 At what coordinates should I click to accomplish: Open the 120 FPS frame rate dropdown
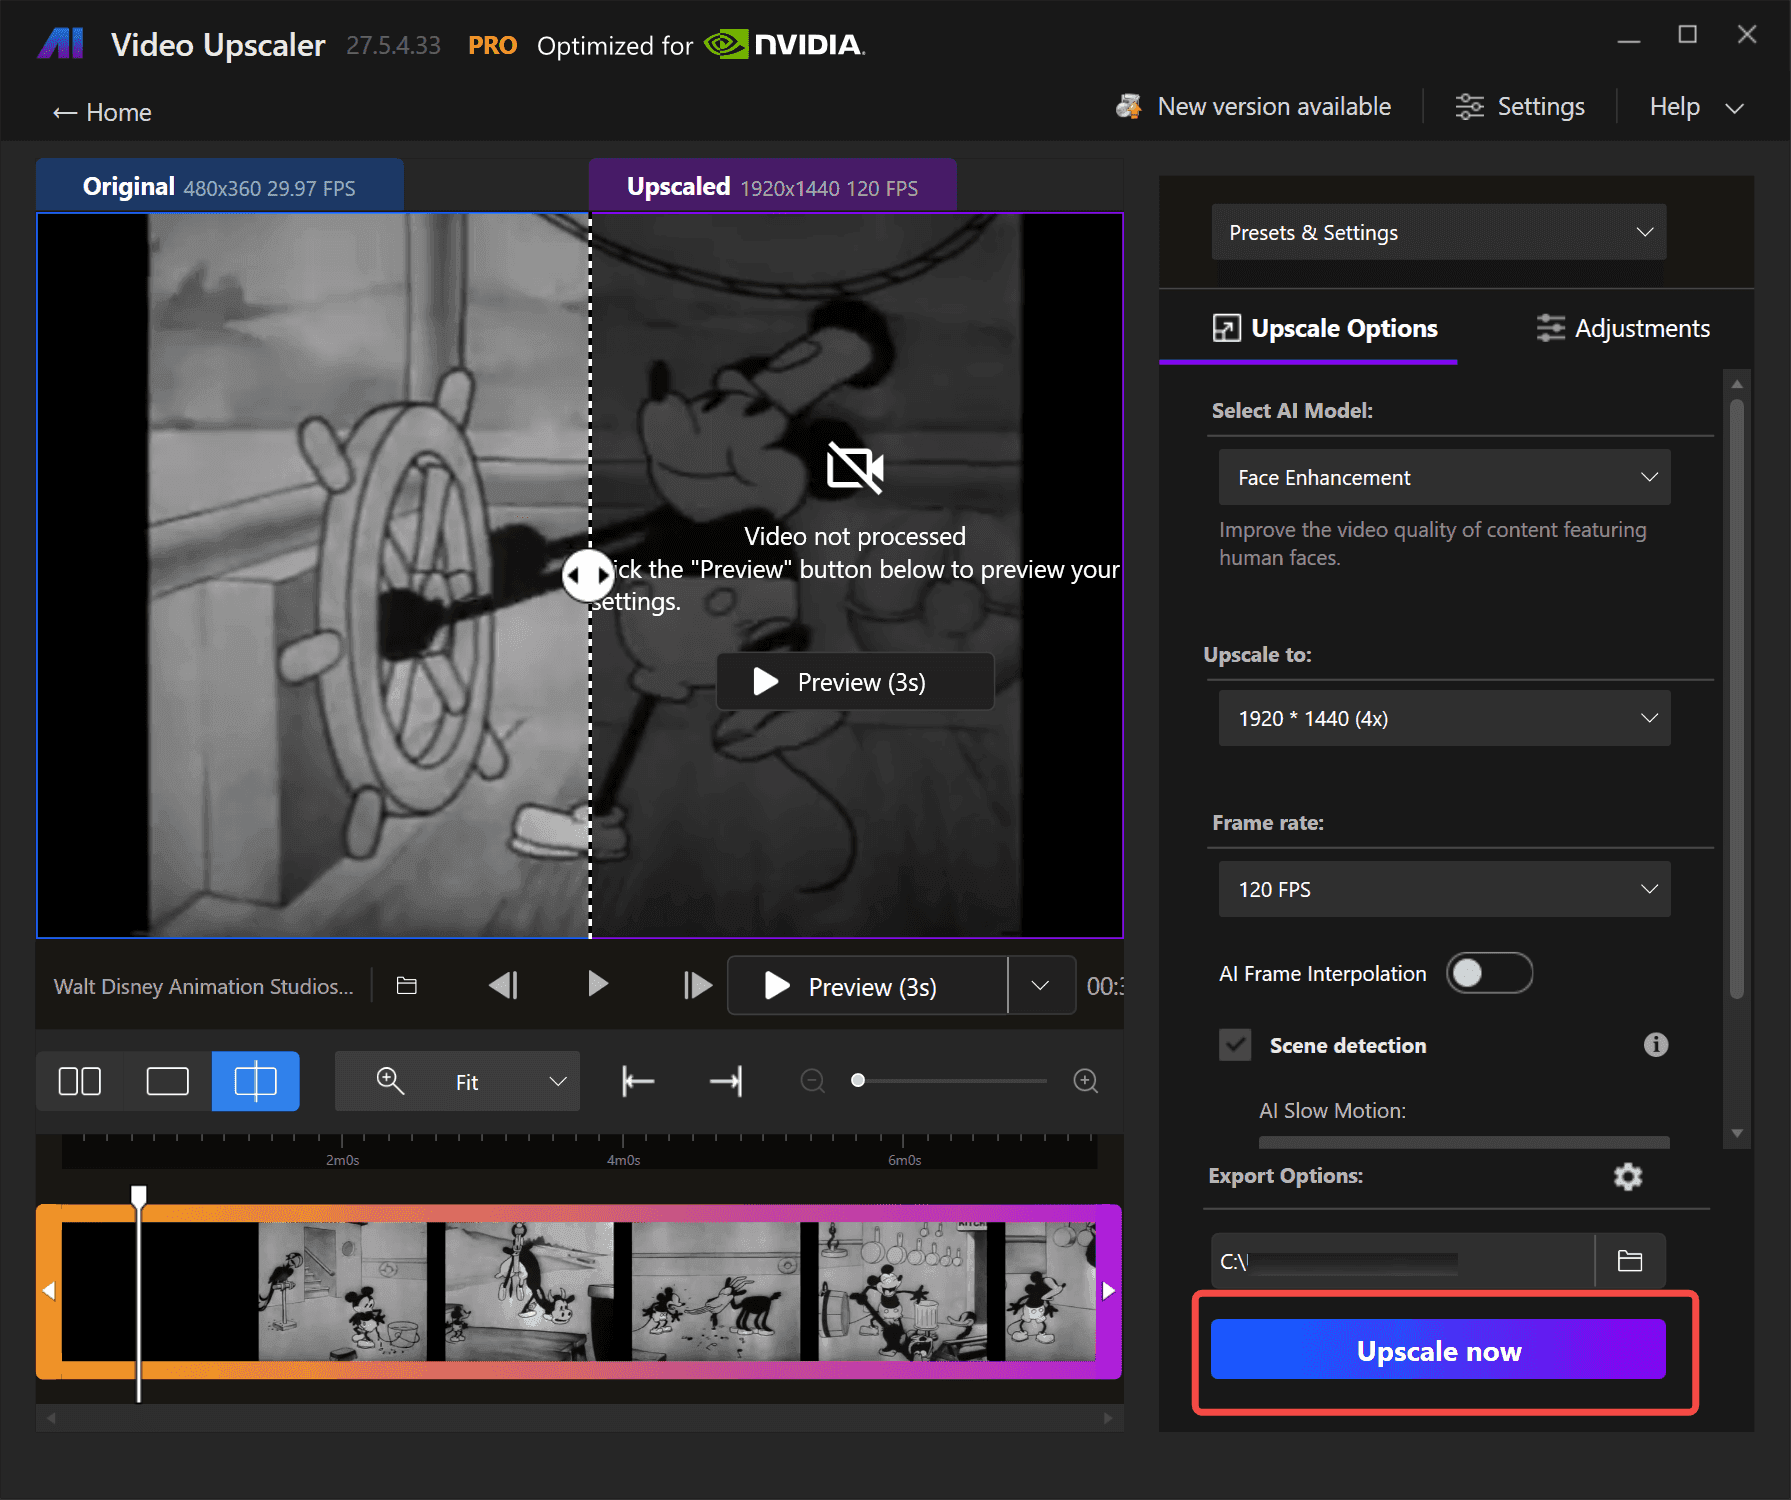(x=1444, y=889)
